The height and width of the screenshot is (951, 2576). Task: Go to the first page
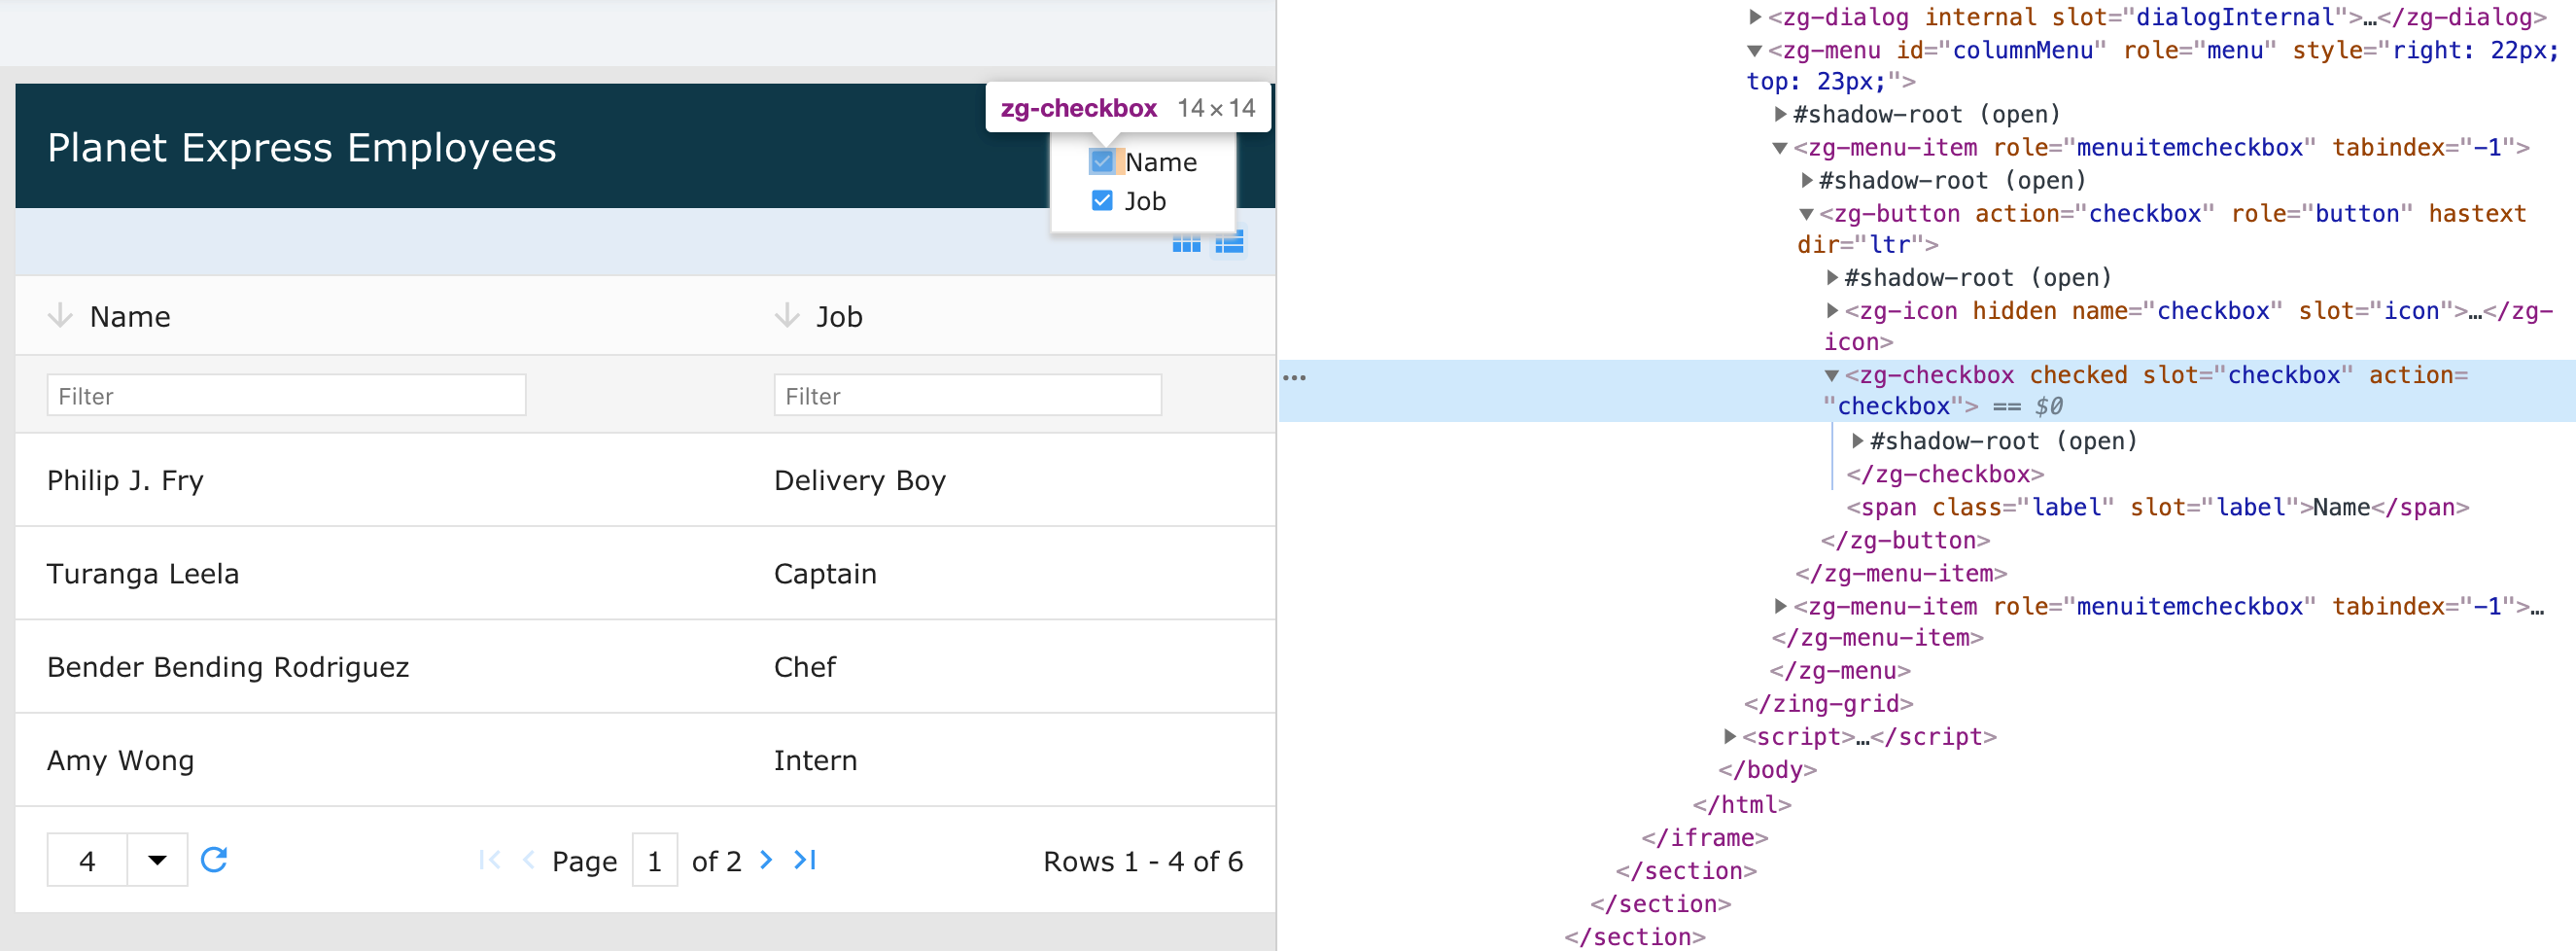[x=489, y=860]
